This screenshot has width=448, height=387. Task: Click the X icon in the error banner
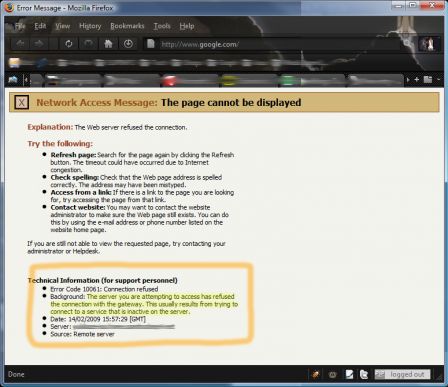[x=22, y=102]
